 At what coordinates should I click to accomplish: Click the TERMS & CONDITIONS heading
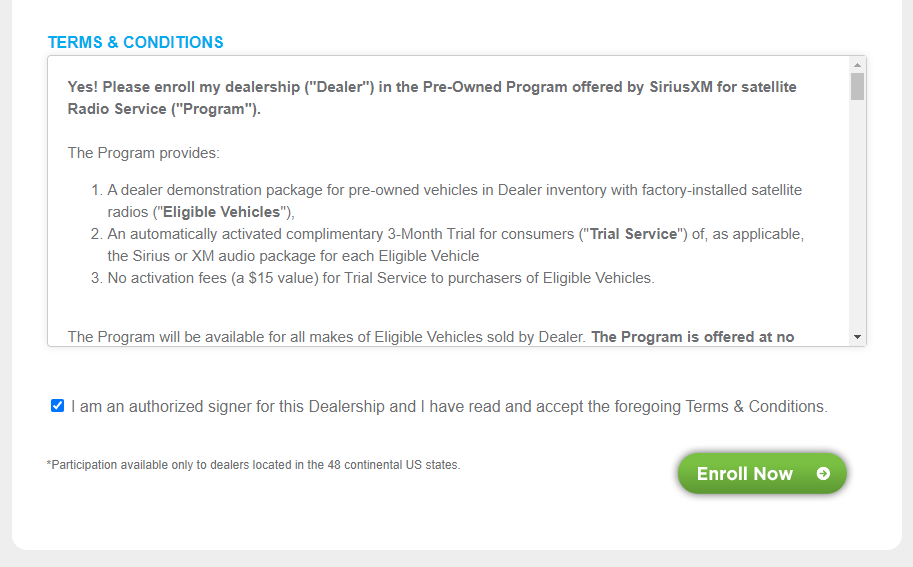[x=135, y=42]
